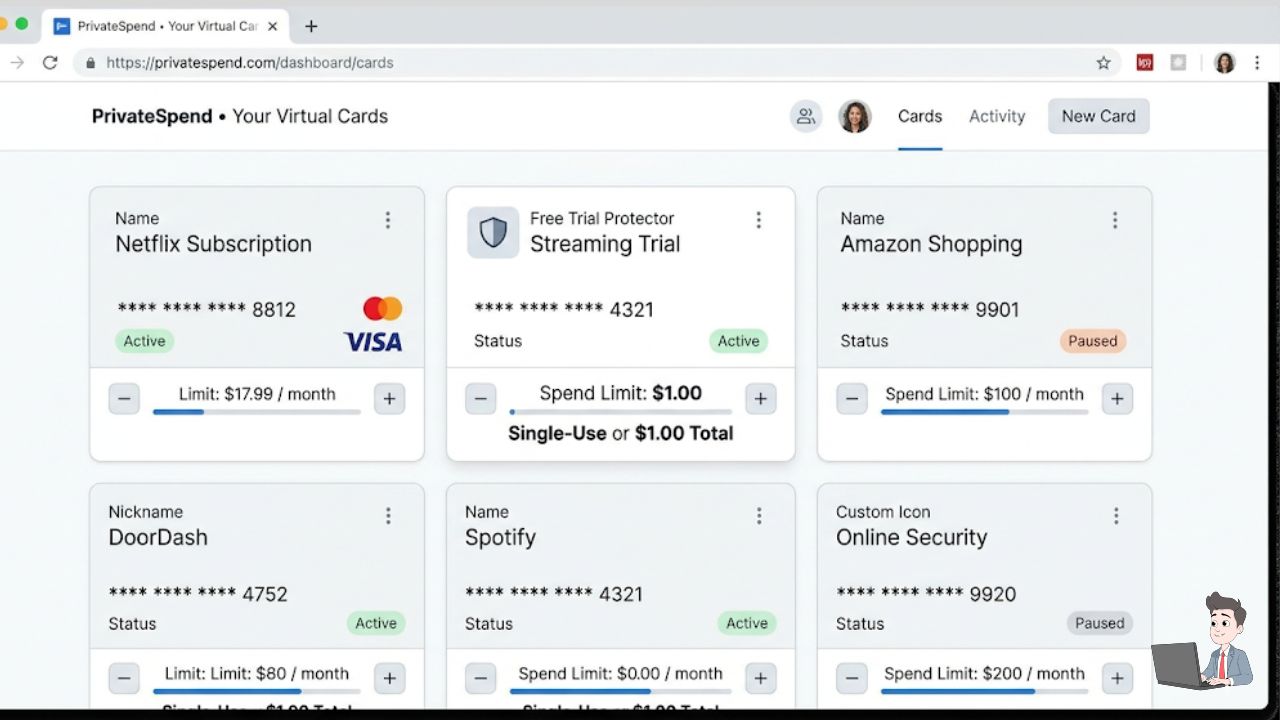This screenshot has width=1280, height=720.
Task: Adjust the Netflix limit slider bar
Action: [x=256, y=412]
